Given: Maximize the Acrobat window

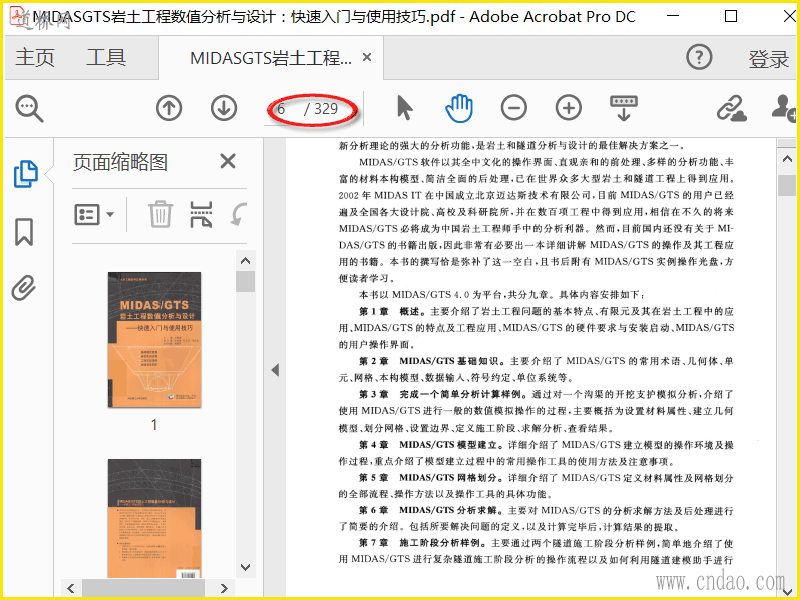Looking at the screenshot, I should (731, 16).
